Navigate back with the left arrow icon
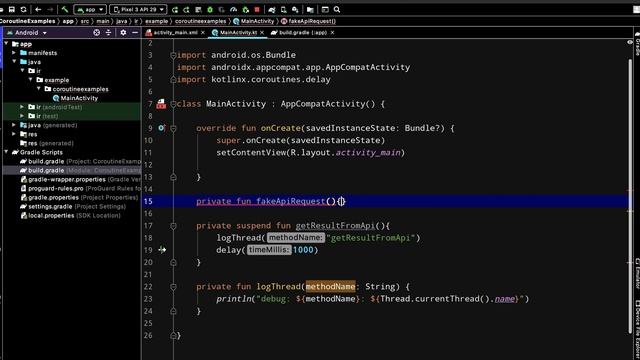The image size is (640, 360). click(38, 9)
